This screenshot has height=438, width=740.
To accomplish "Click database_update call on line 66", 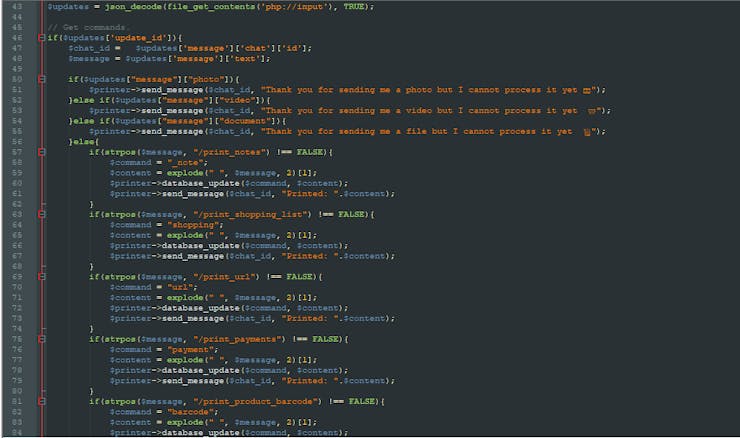I will (229, 245).
